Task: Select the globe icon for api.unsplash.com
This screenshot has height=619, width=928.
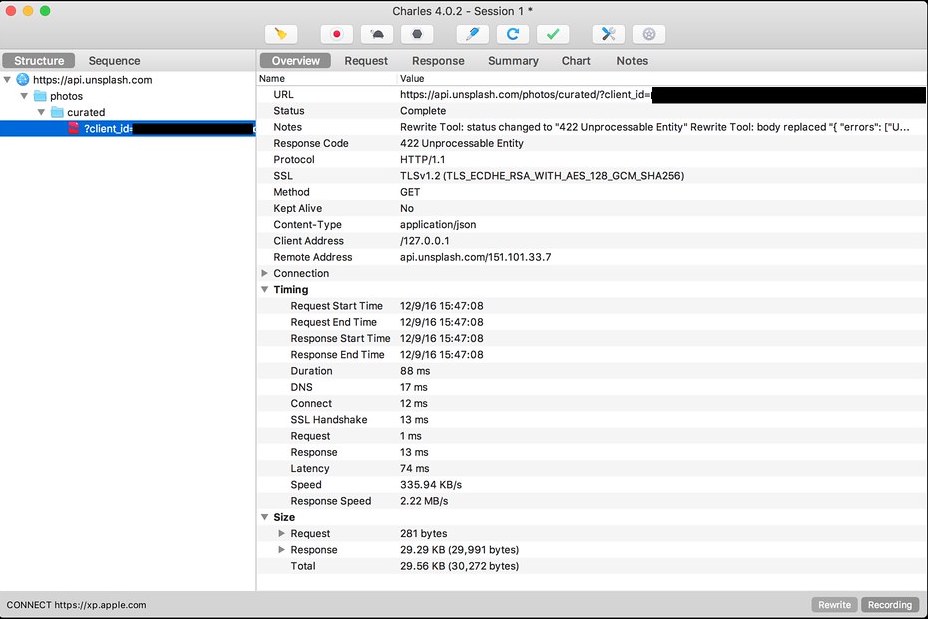Action: 22,79
